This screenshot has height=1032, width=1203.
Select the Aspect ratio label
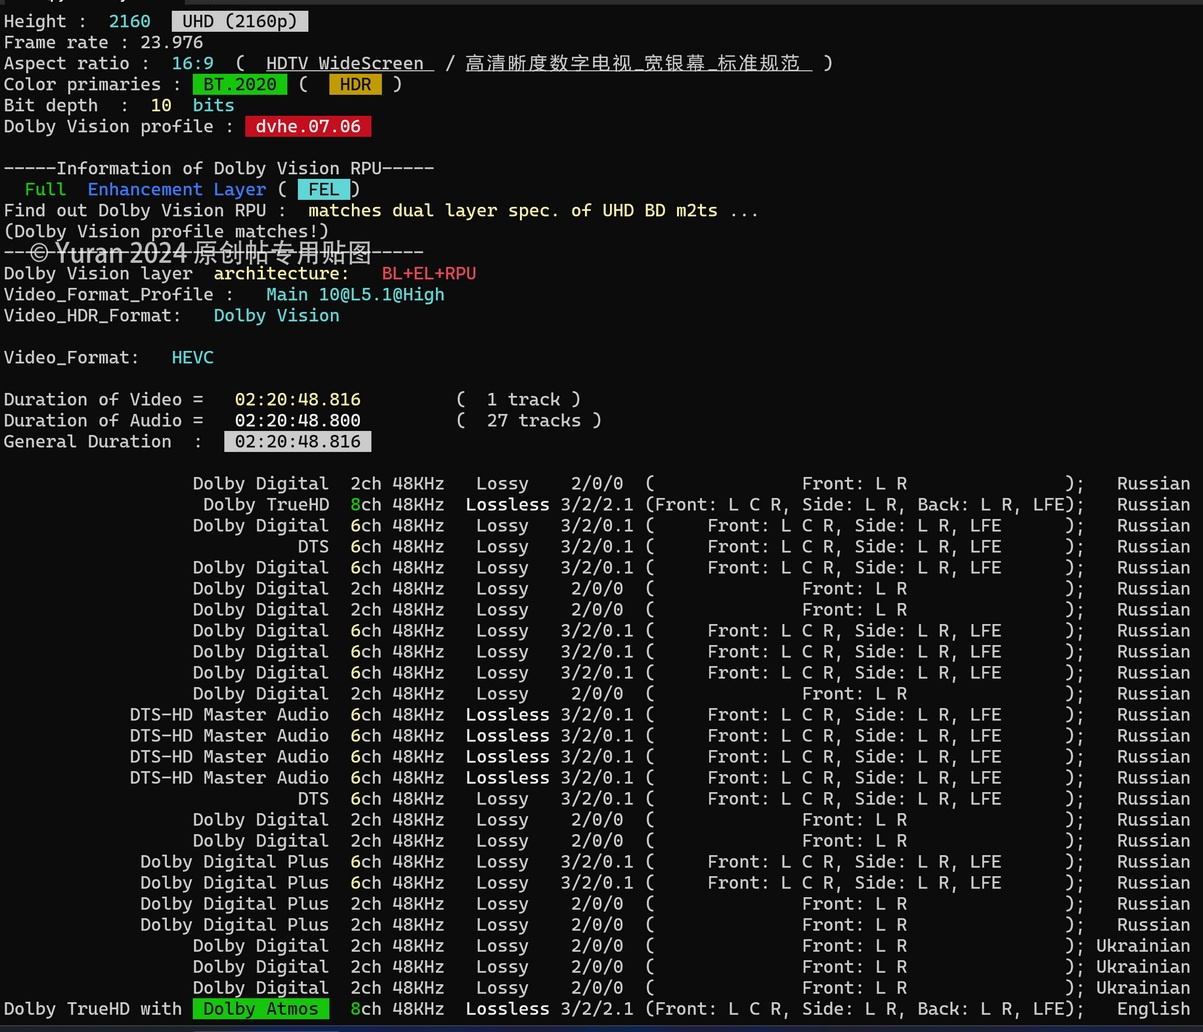[x=77, y=63]
